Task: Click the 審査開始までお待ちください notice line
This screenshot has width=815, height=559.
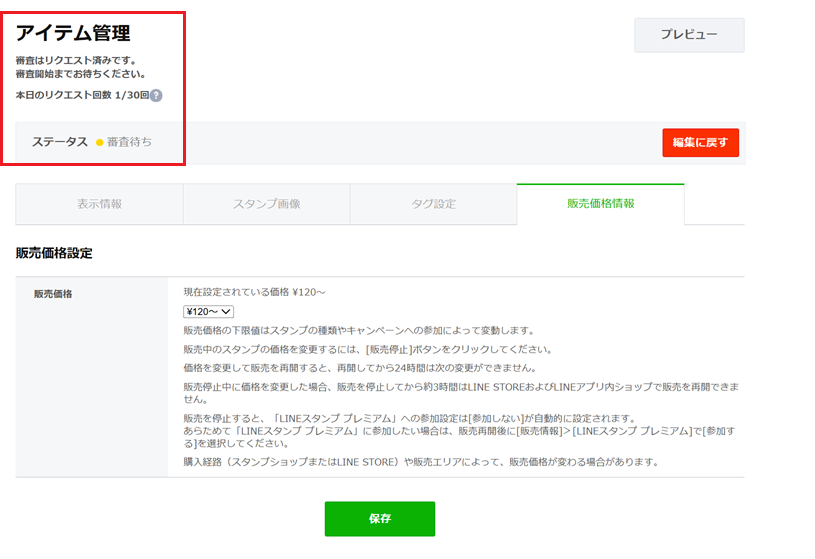Action: (x=81, y=74)
